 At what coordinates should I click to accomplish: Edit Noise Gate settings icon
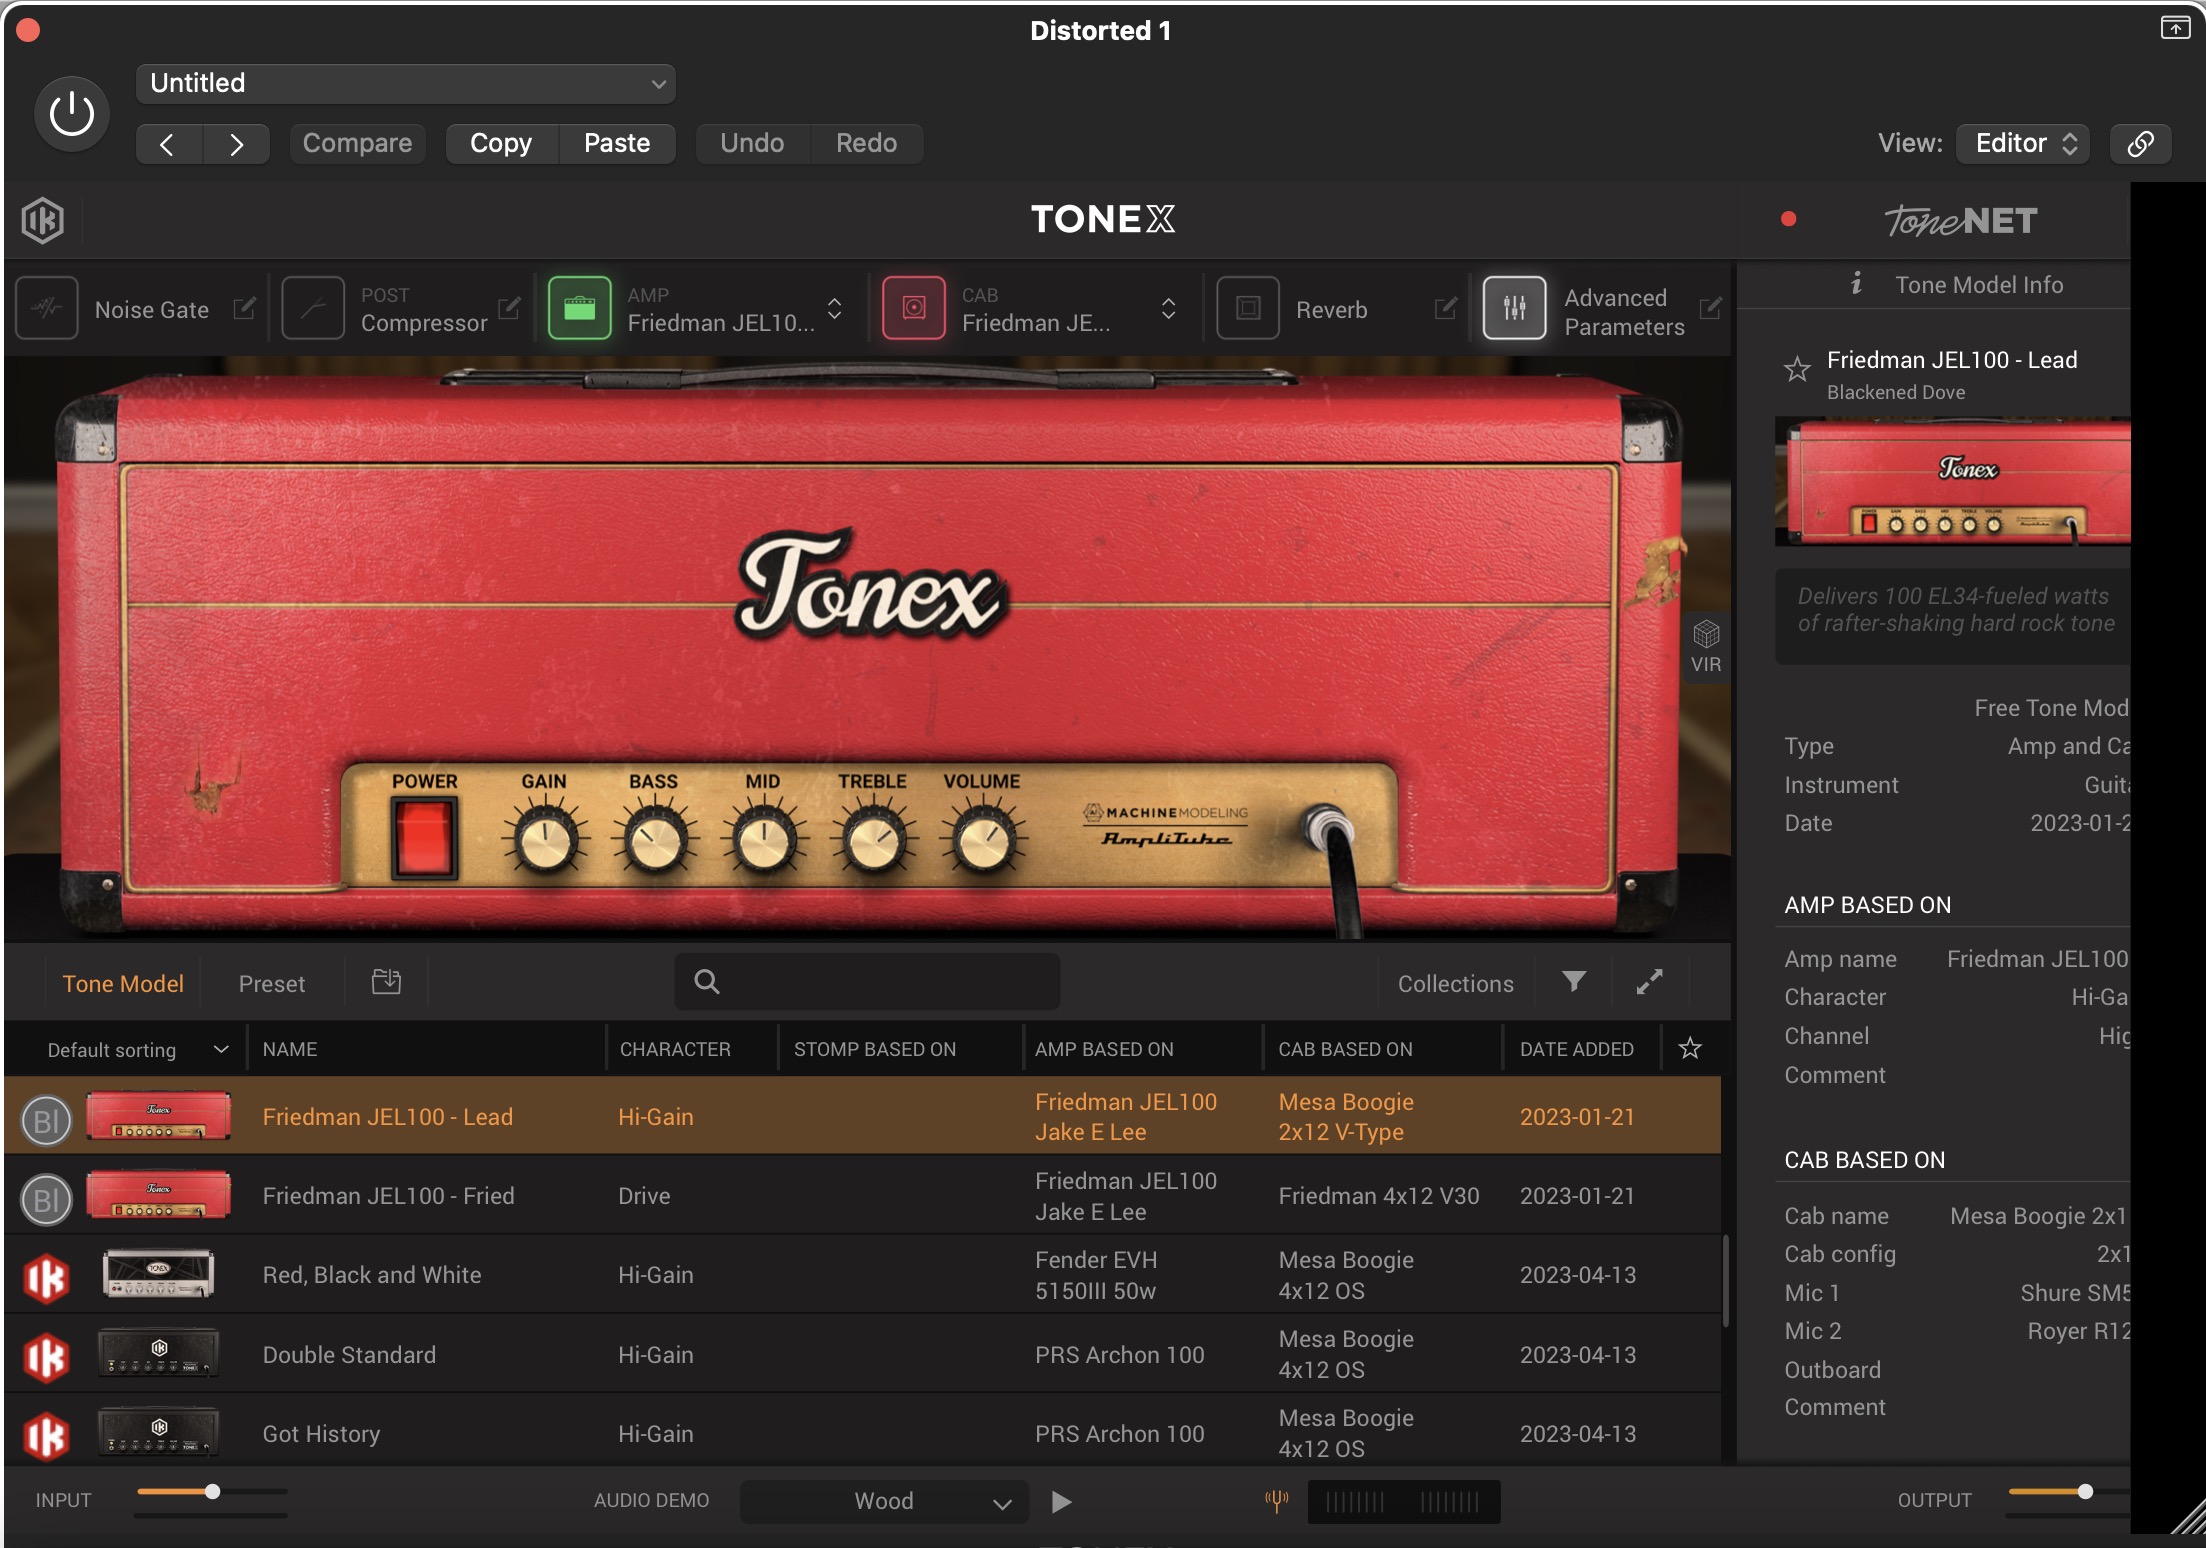pos(244,308)
